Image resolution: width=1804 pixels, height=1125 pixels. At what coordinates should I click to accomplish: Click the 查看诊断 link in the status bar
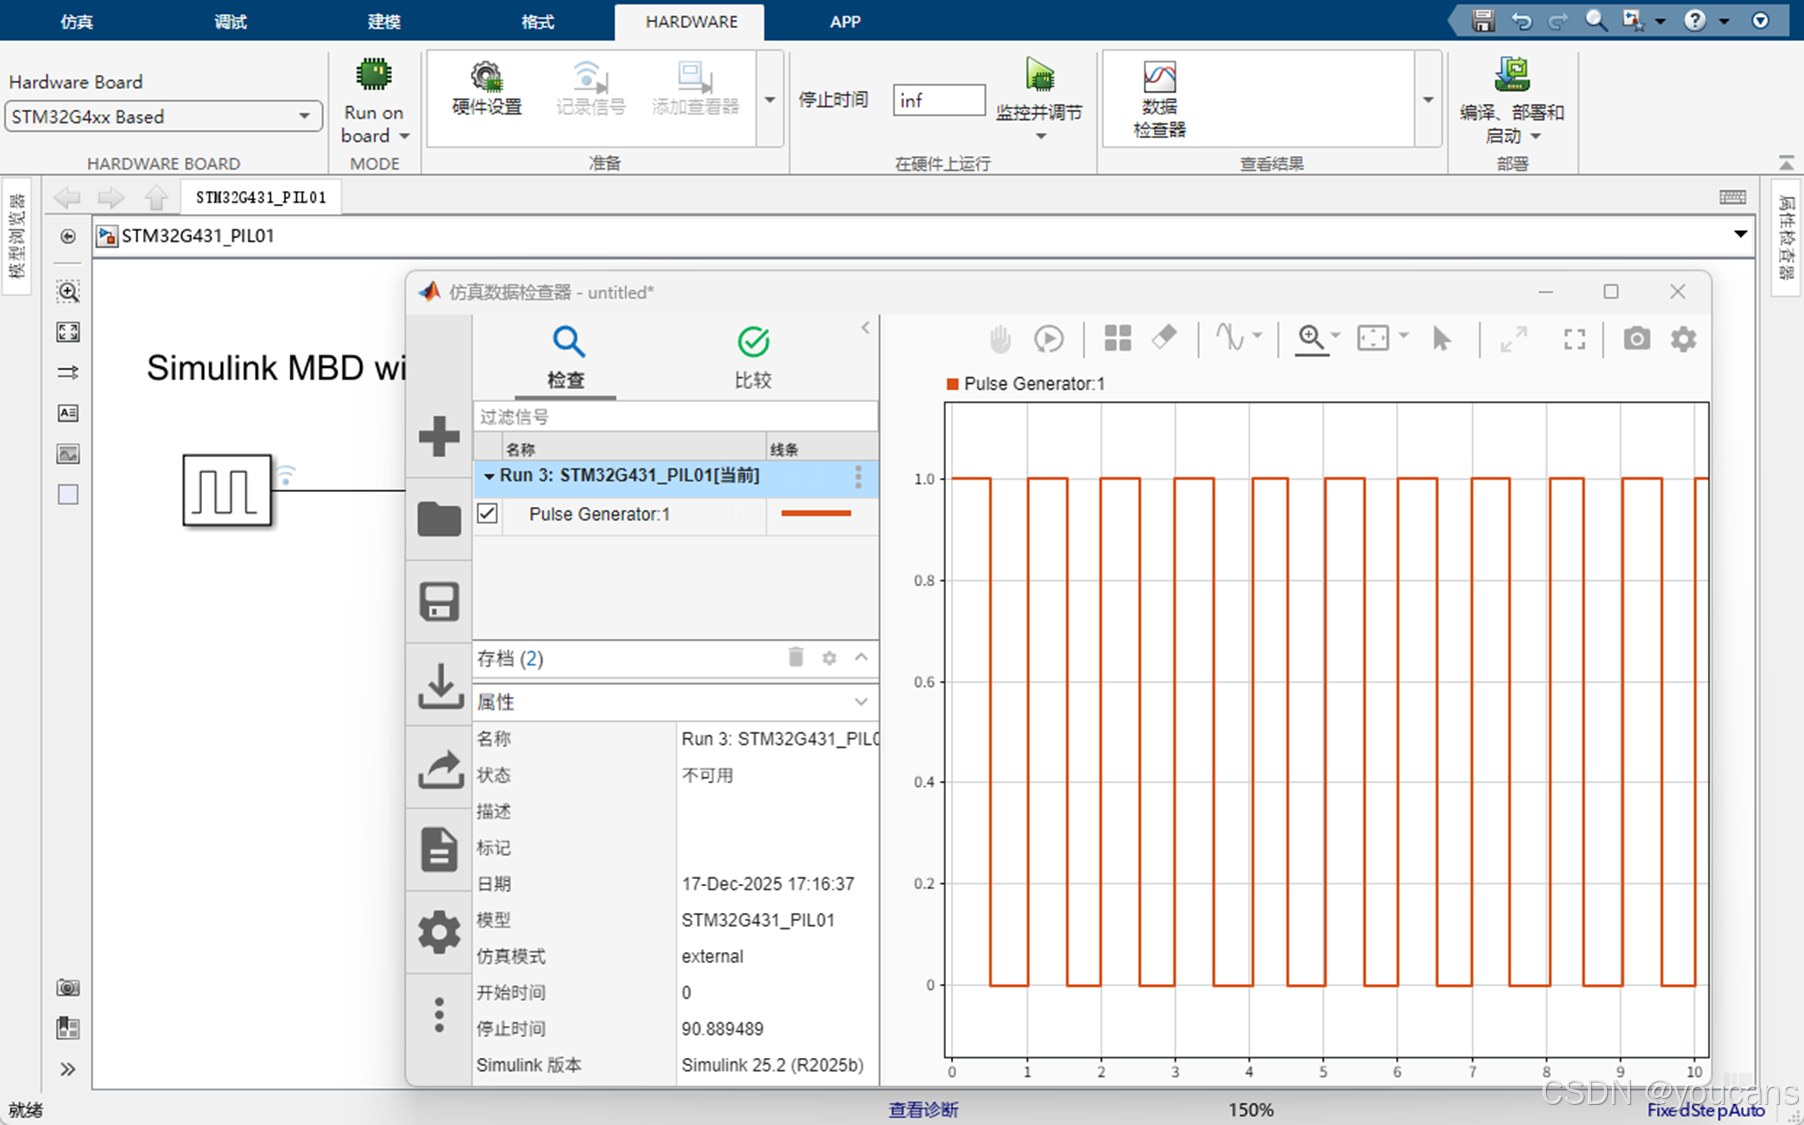(x=923, y=1109)
